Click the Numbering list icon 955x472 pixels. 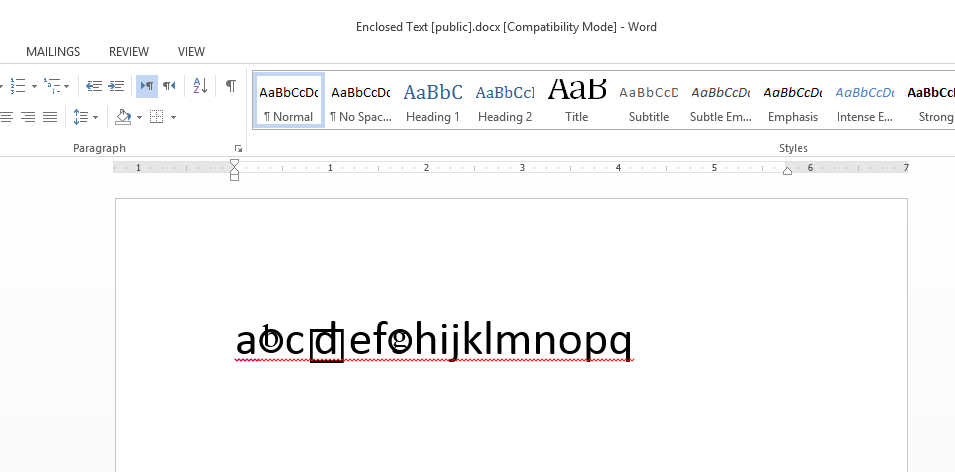point(17,86)
